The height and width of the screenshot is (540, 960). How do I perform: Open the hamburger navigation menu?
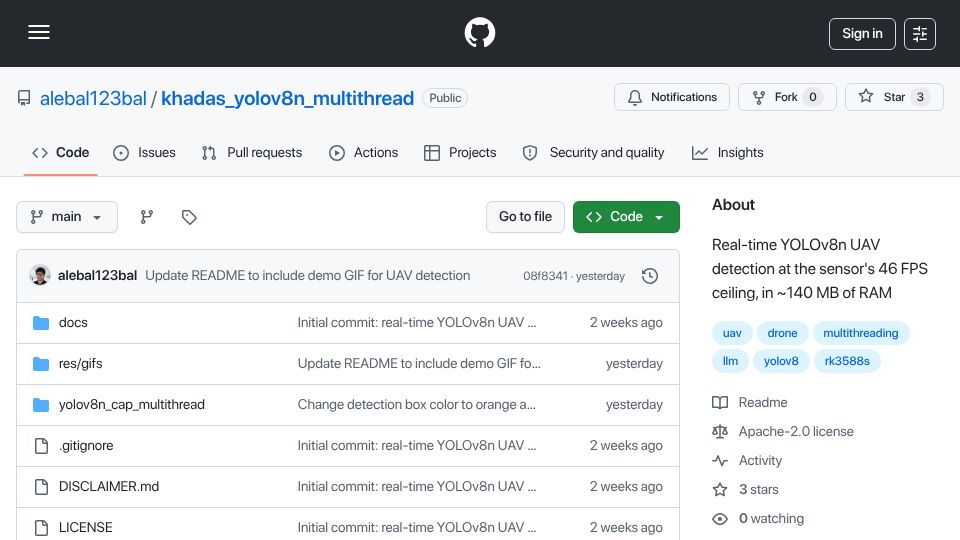39,32
